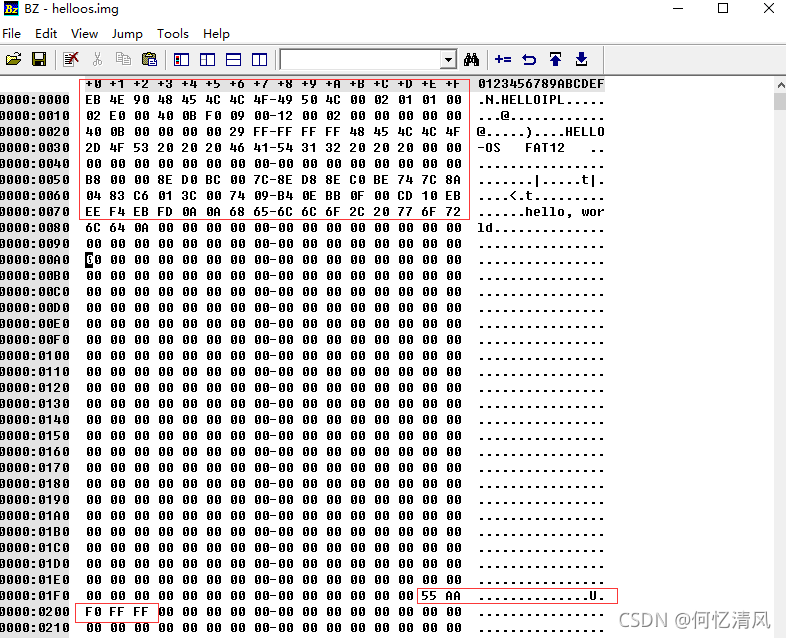Click ASCII text '-OS FAT12'
This screenshot has height=638, width=786.
click(x=521, y=148)
